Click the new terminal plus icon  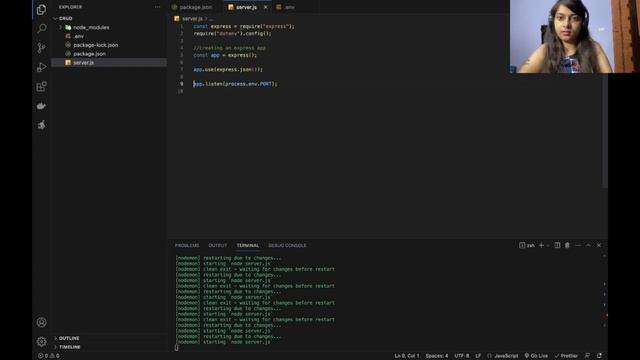541,245
